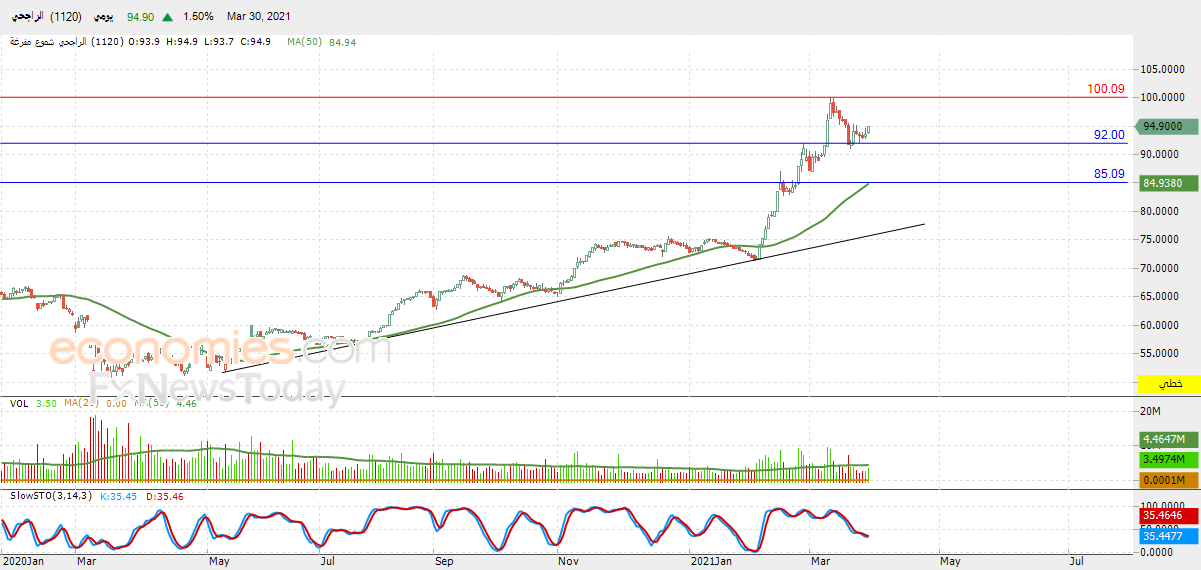Viewport: 1201px width, 570px height.
Task: Click the 94.90 last price in header
Action: click(140, 17)
